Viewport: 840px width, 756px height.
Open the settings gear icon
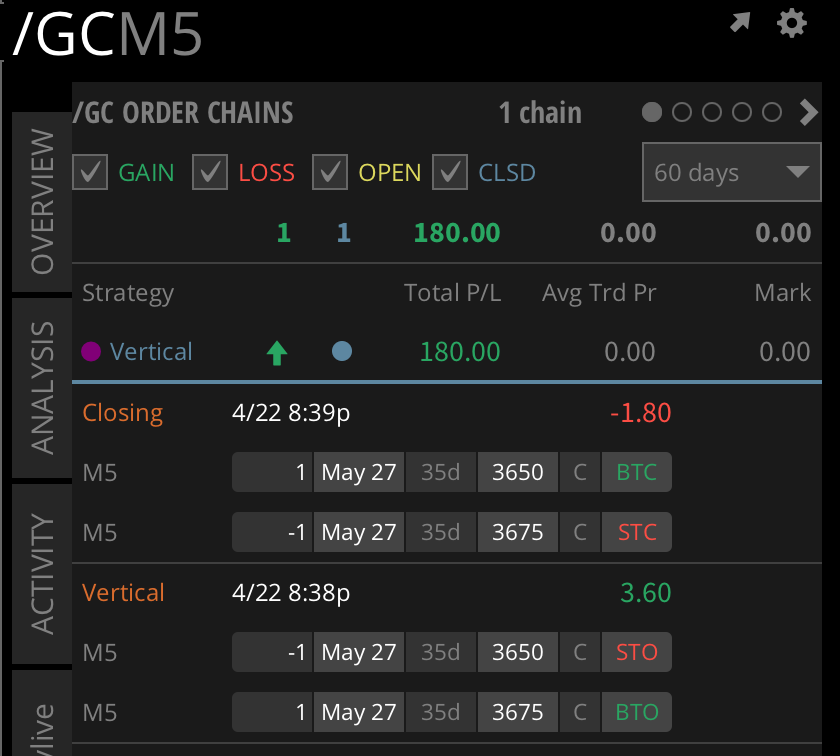point(791,22)
